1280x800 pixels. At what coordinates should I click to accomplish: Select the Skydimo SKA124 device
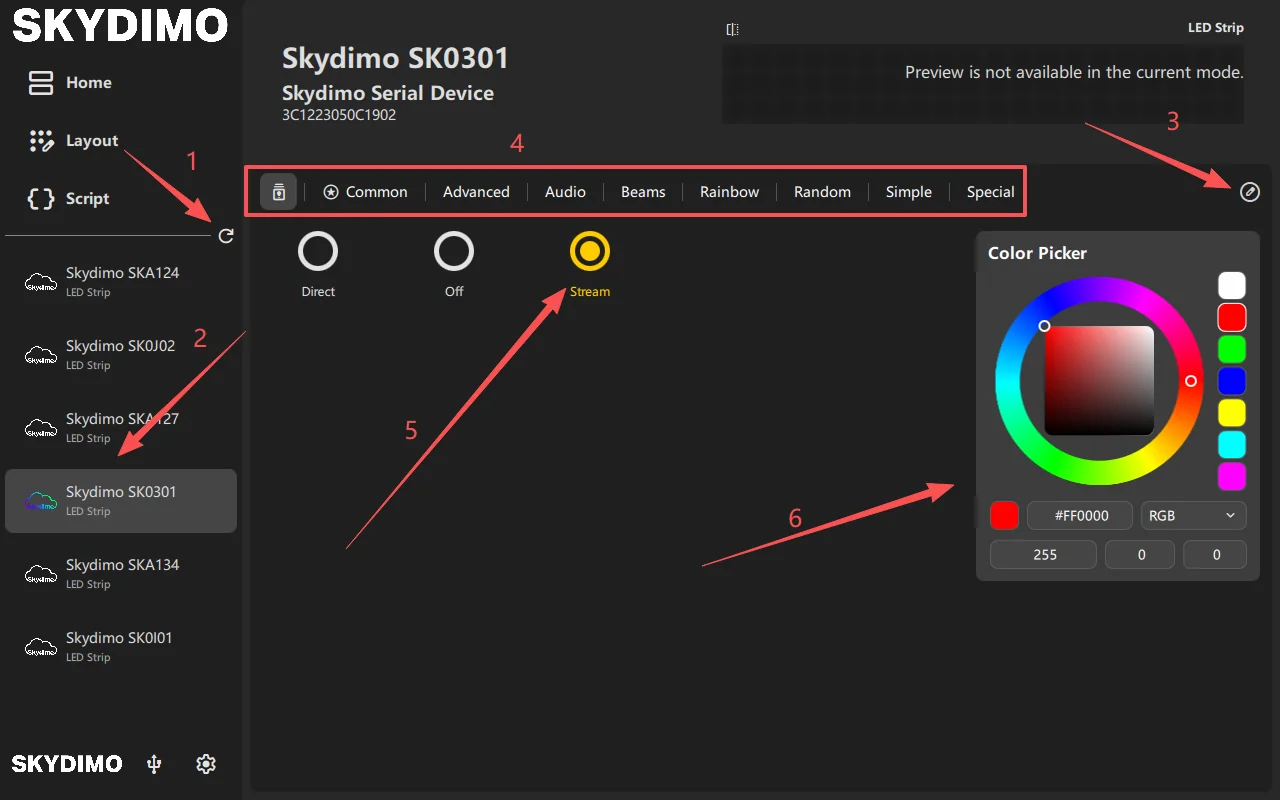121,280
